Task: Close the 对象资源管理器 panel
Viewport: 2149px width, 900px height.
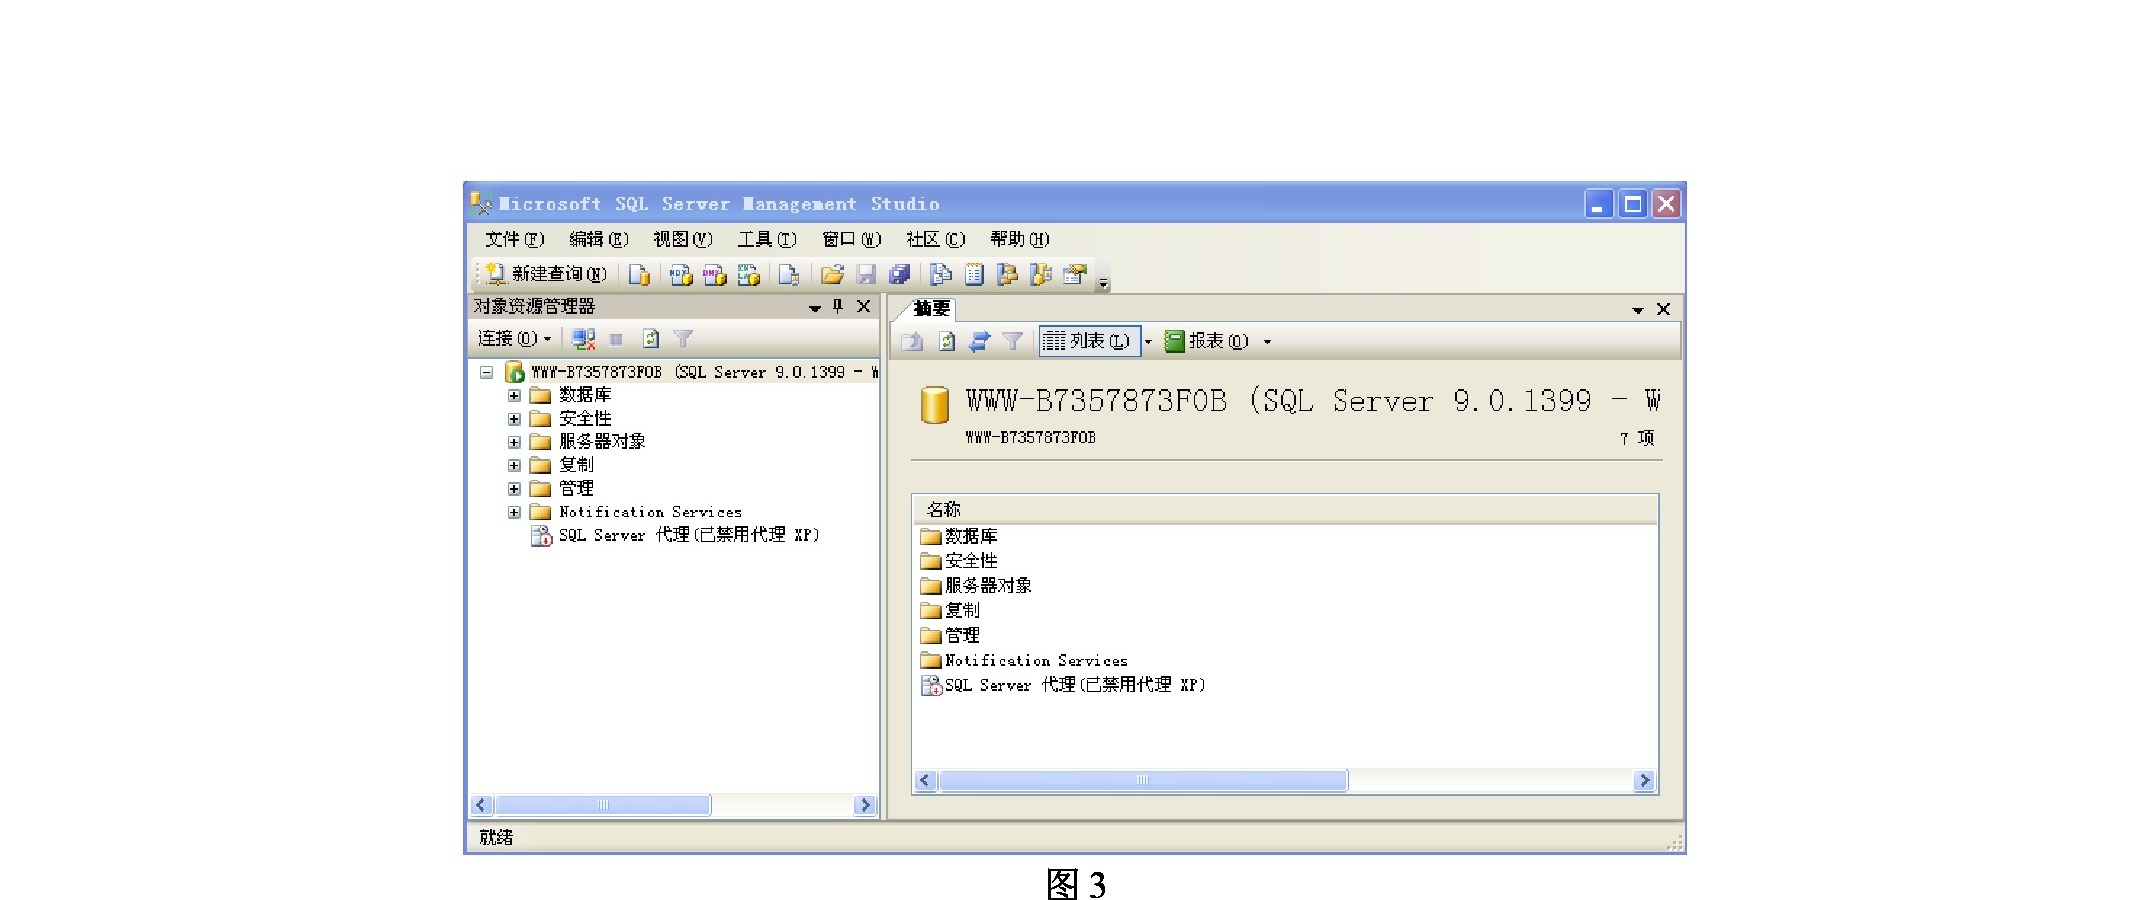Action: (864, 306)
